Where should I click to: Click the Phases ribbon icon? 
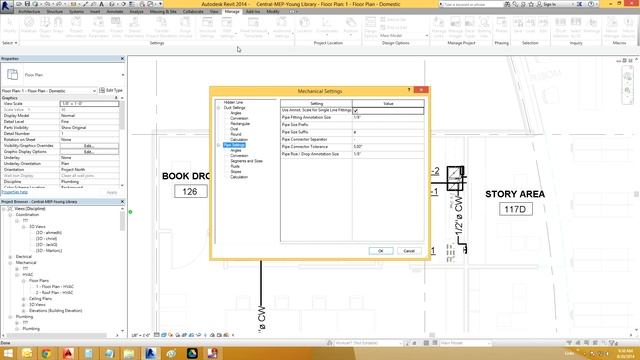tap(501, 25)
